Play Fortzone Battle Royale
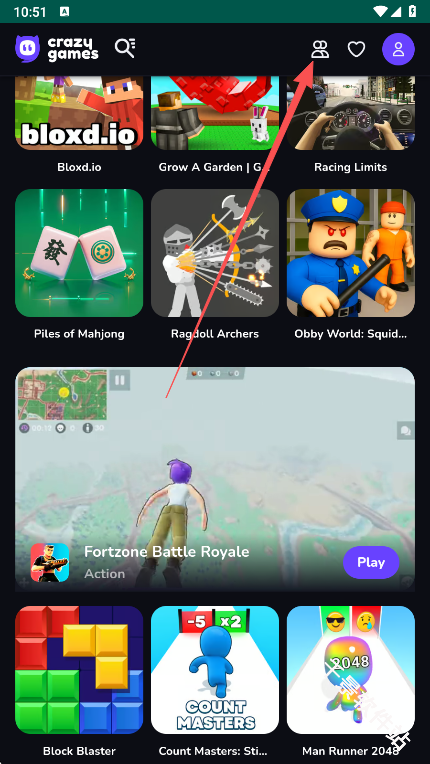The height and width of the screenshot is (764, 430). point(371,562)
